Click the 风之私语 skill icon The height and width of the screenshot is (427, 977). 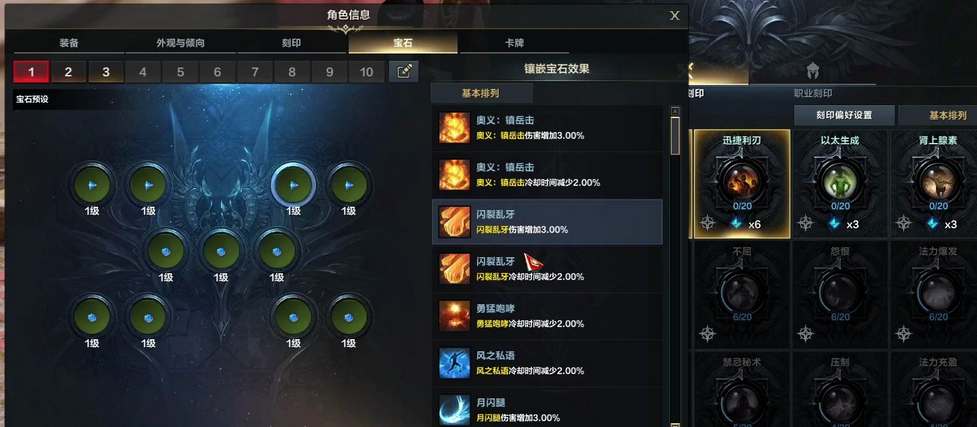tap(454, 363)
